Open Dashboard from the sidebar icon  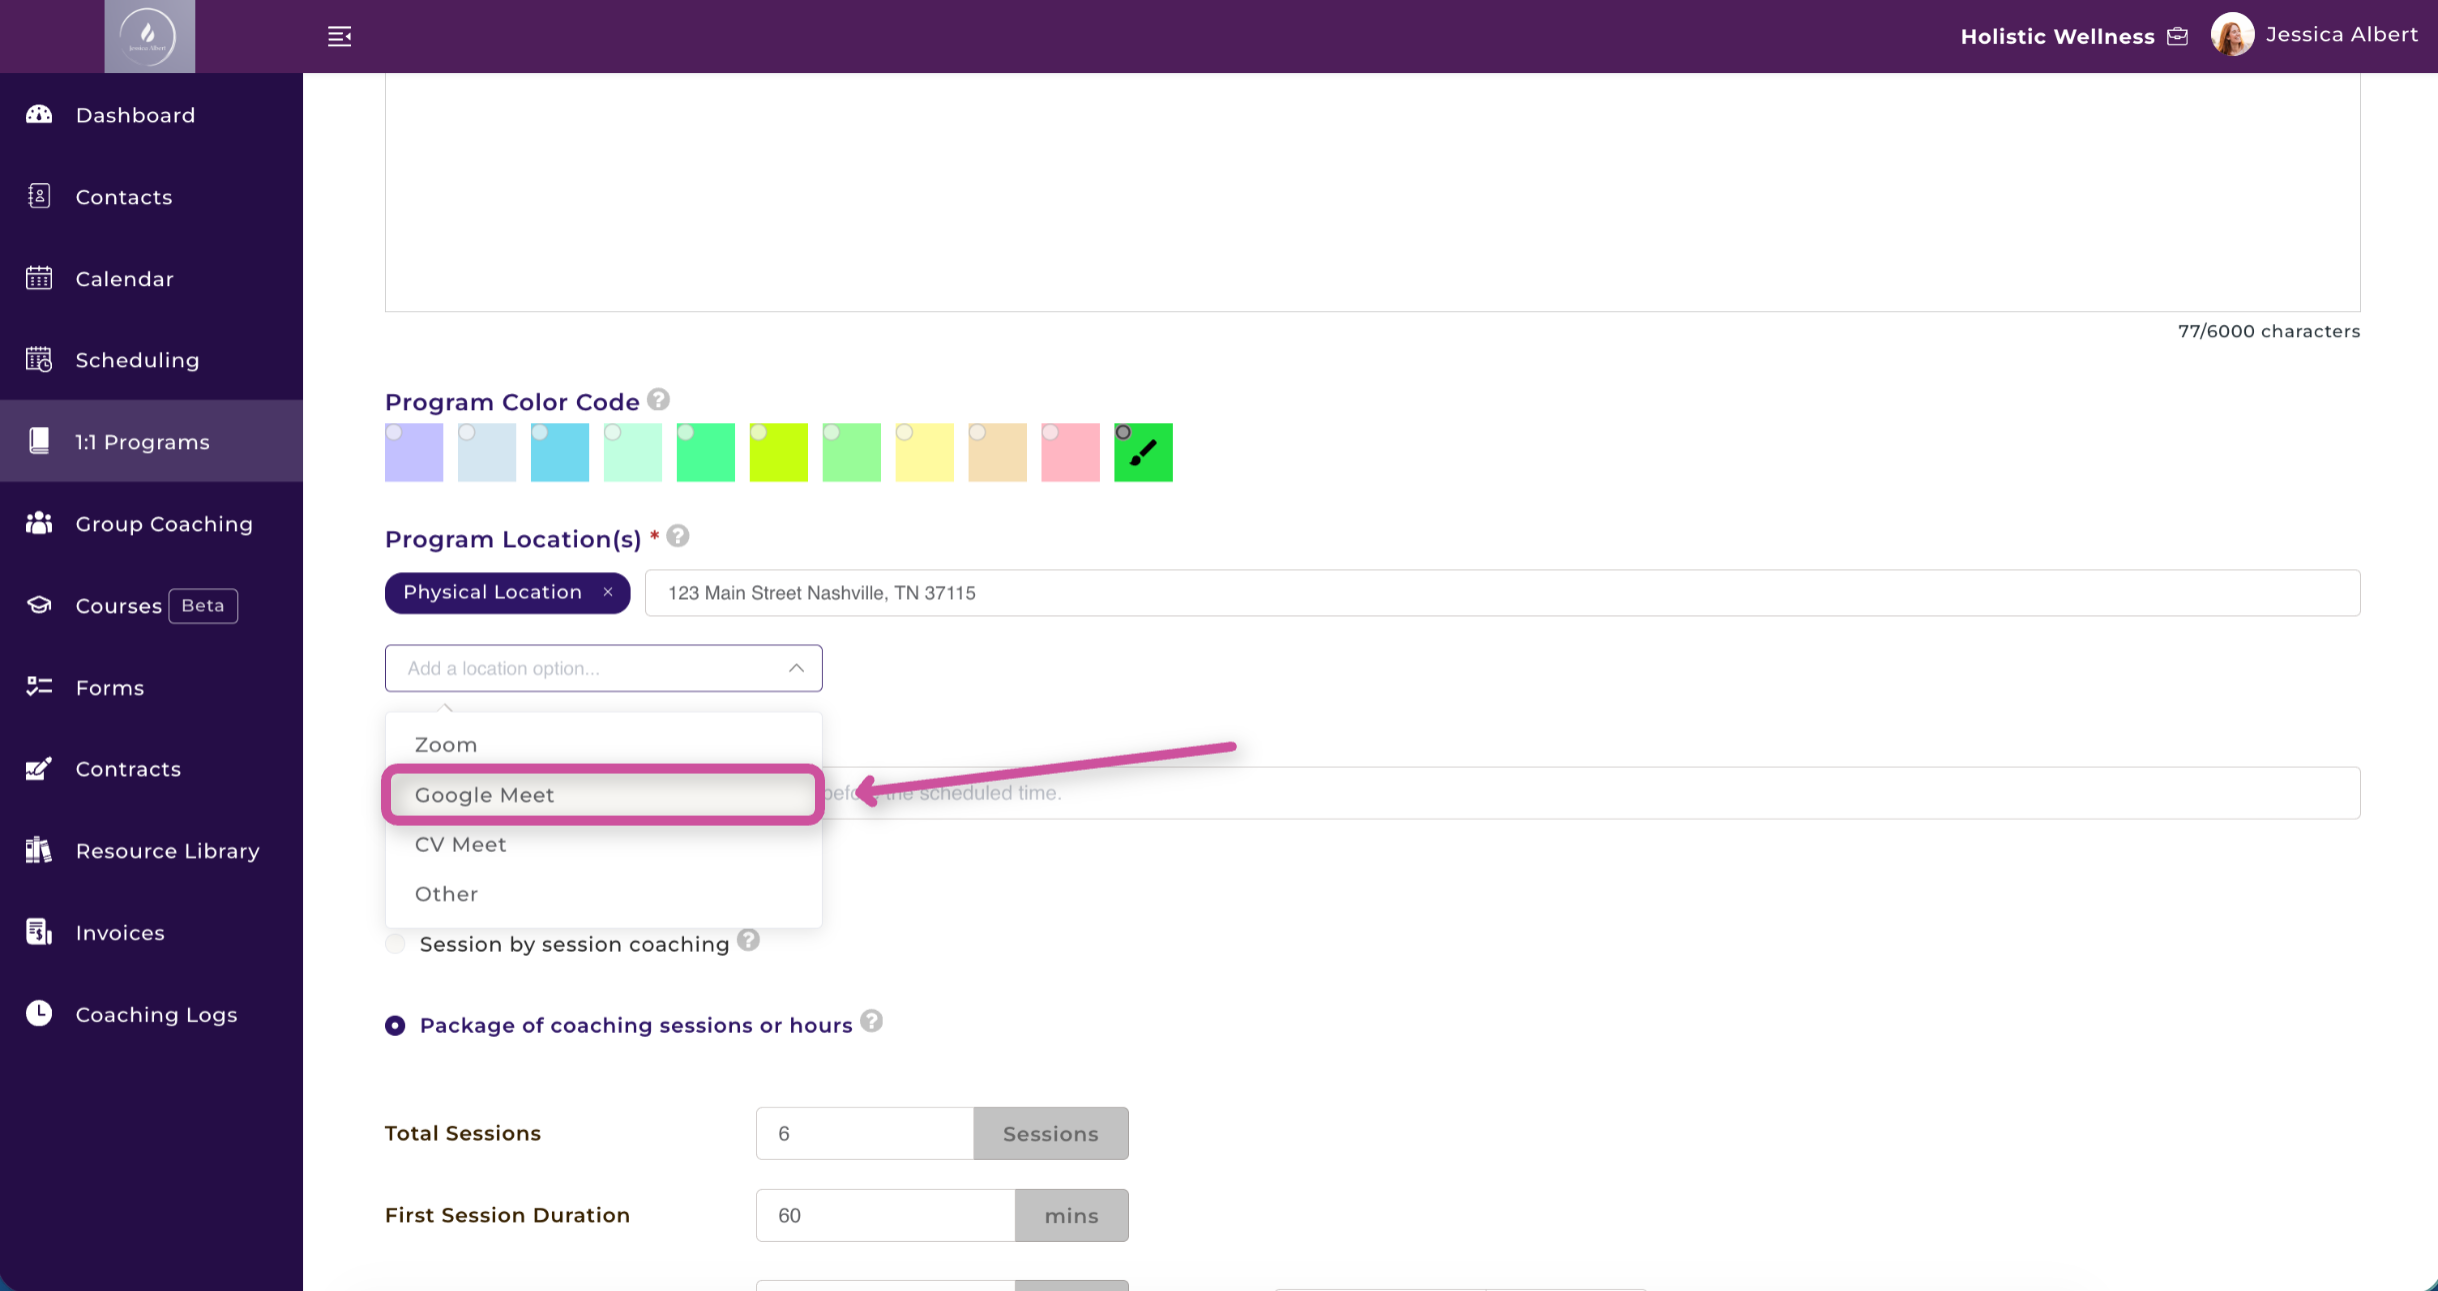pyautogui.click(x=39, y=114)
